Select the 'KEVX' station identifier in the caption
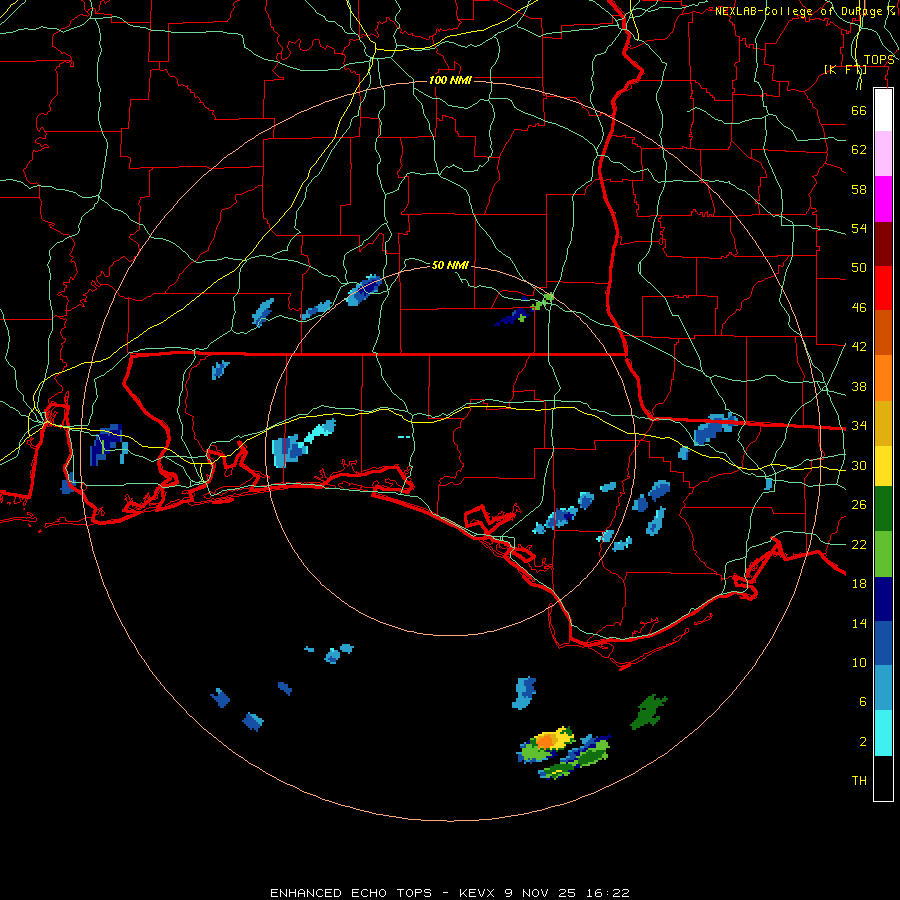The image size is (900, 900). [x=479, y=893]
